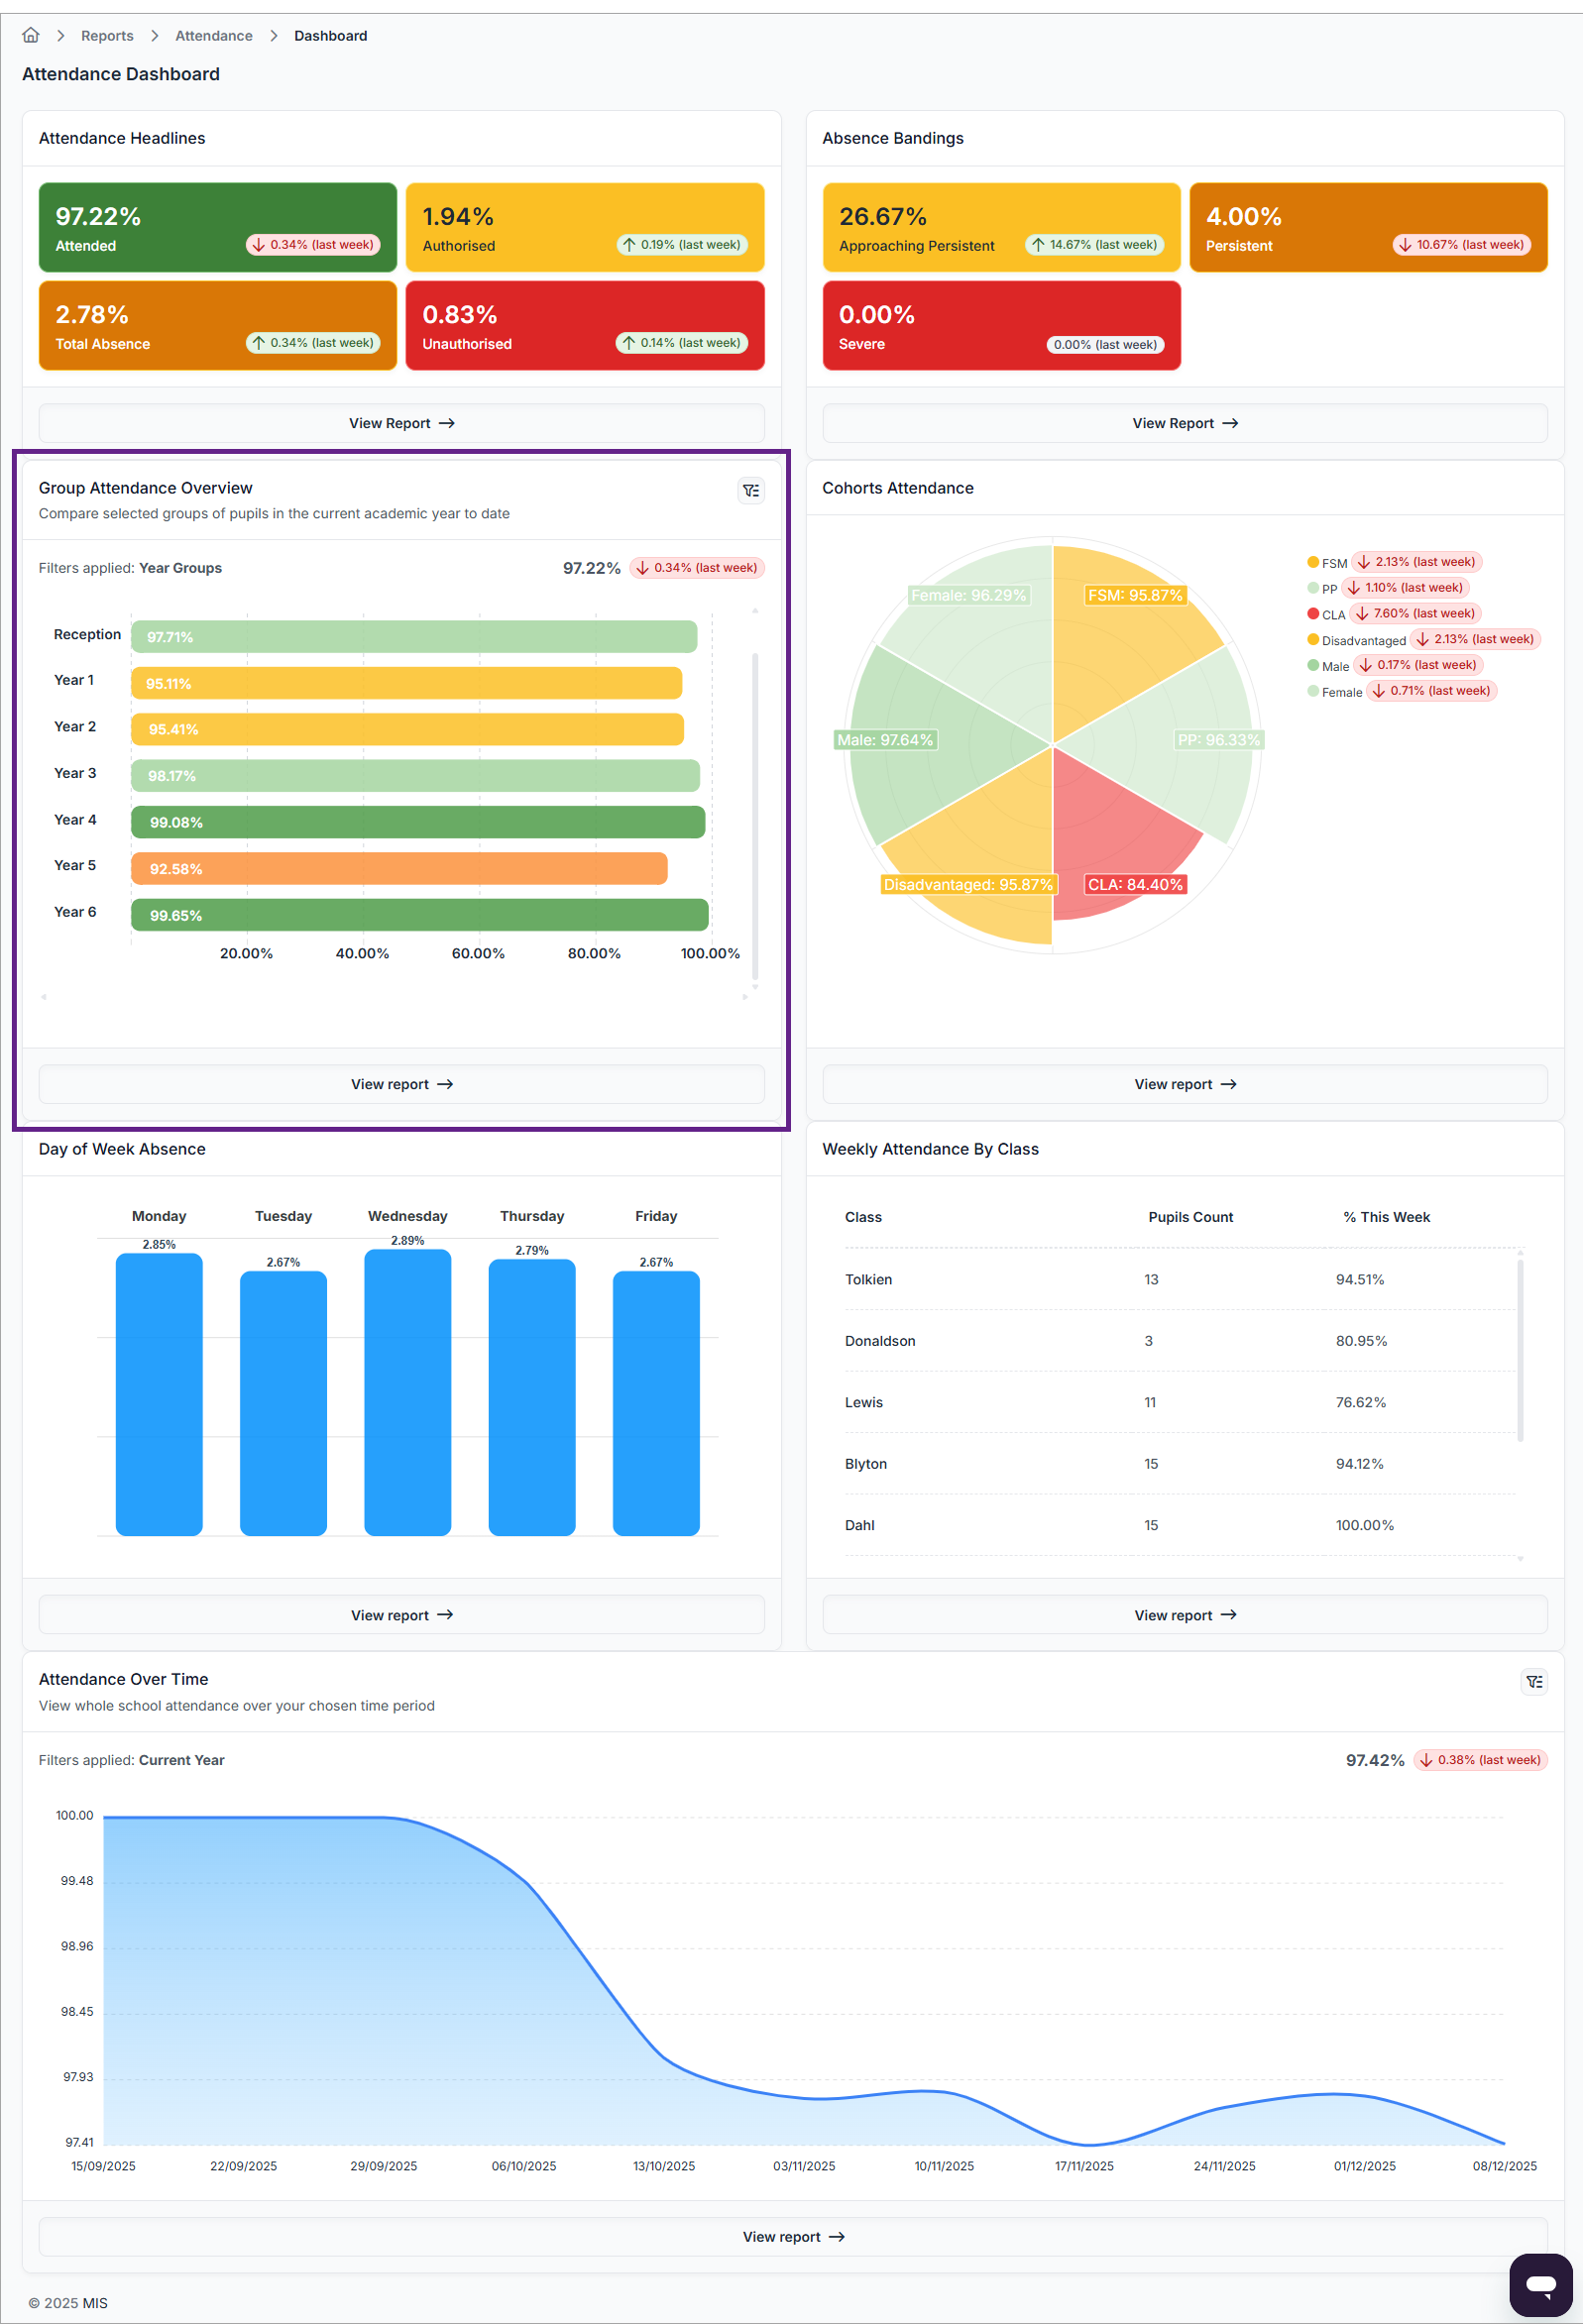Click the Year 5 orange bar
The image size is (1583, 2324).
(x=399, y=868)
